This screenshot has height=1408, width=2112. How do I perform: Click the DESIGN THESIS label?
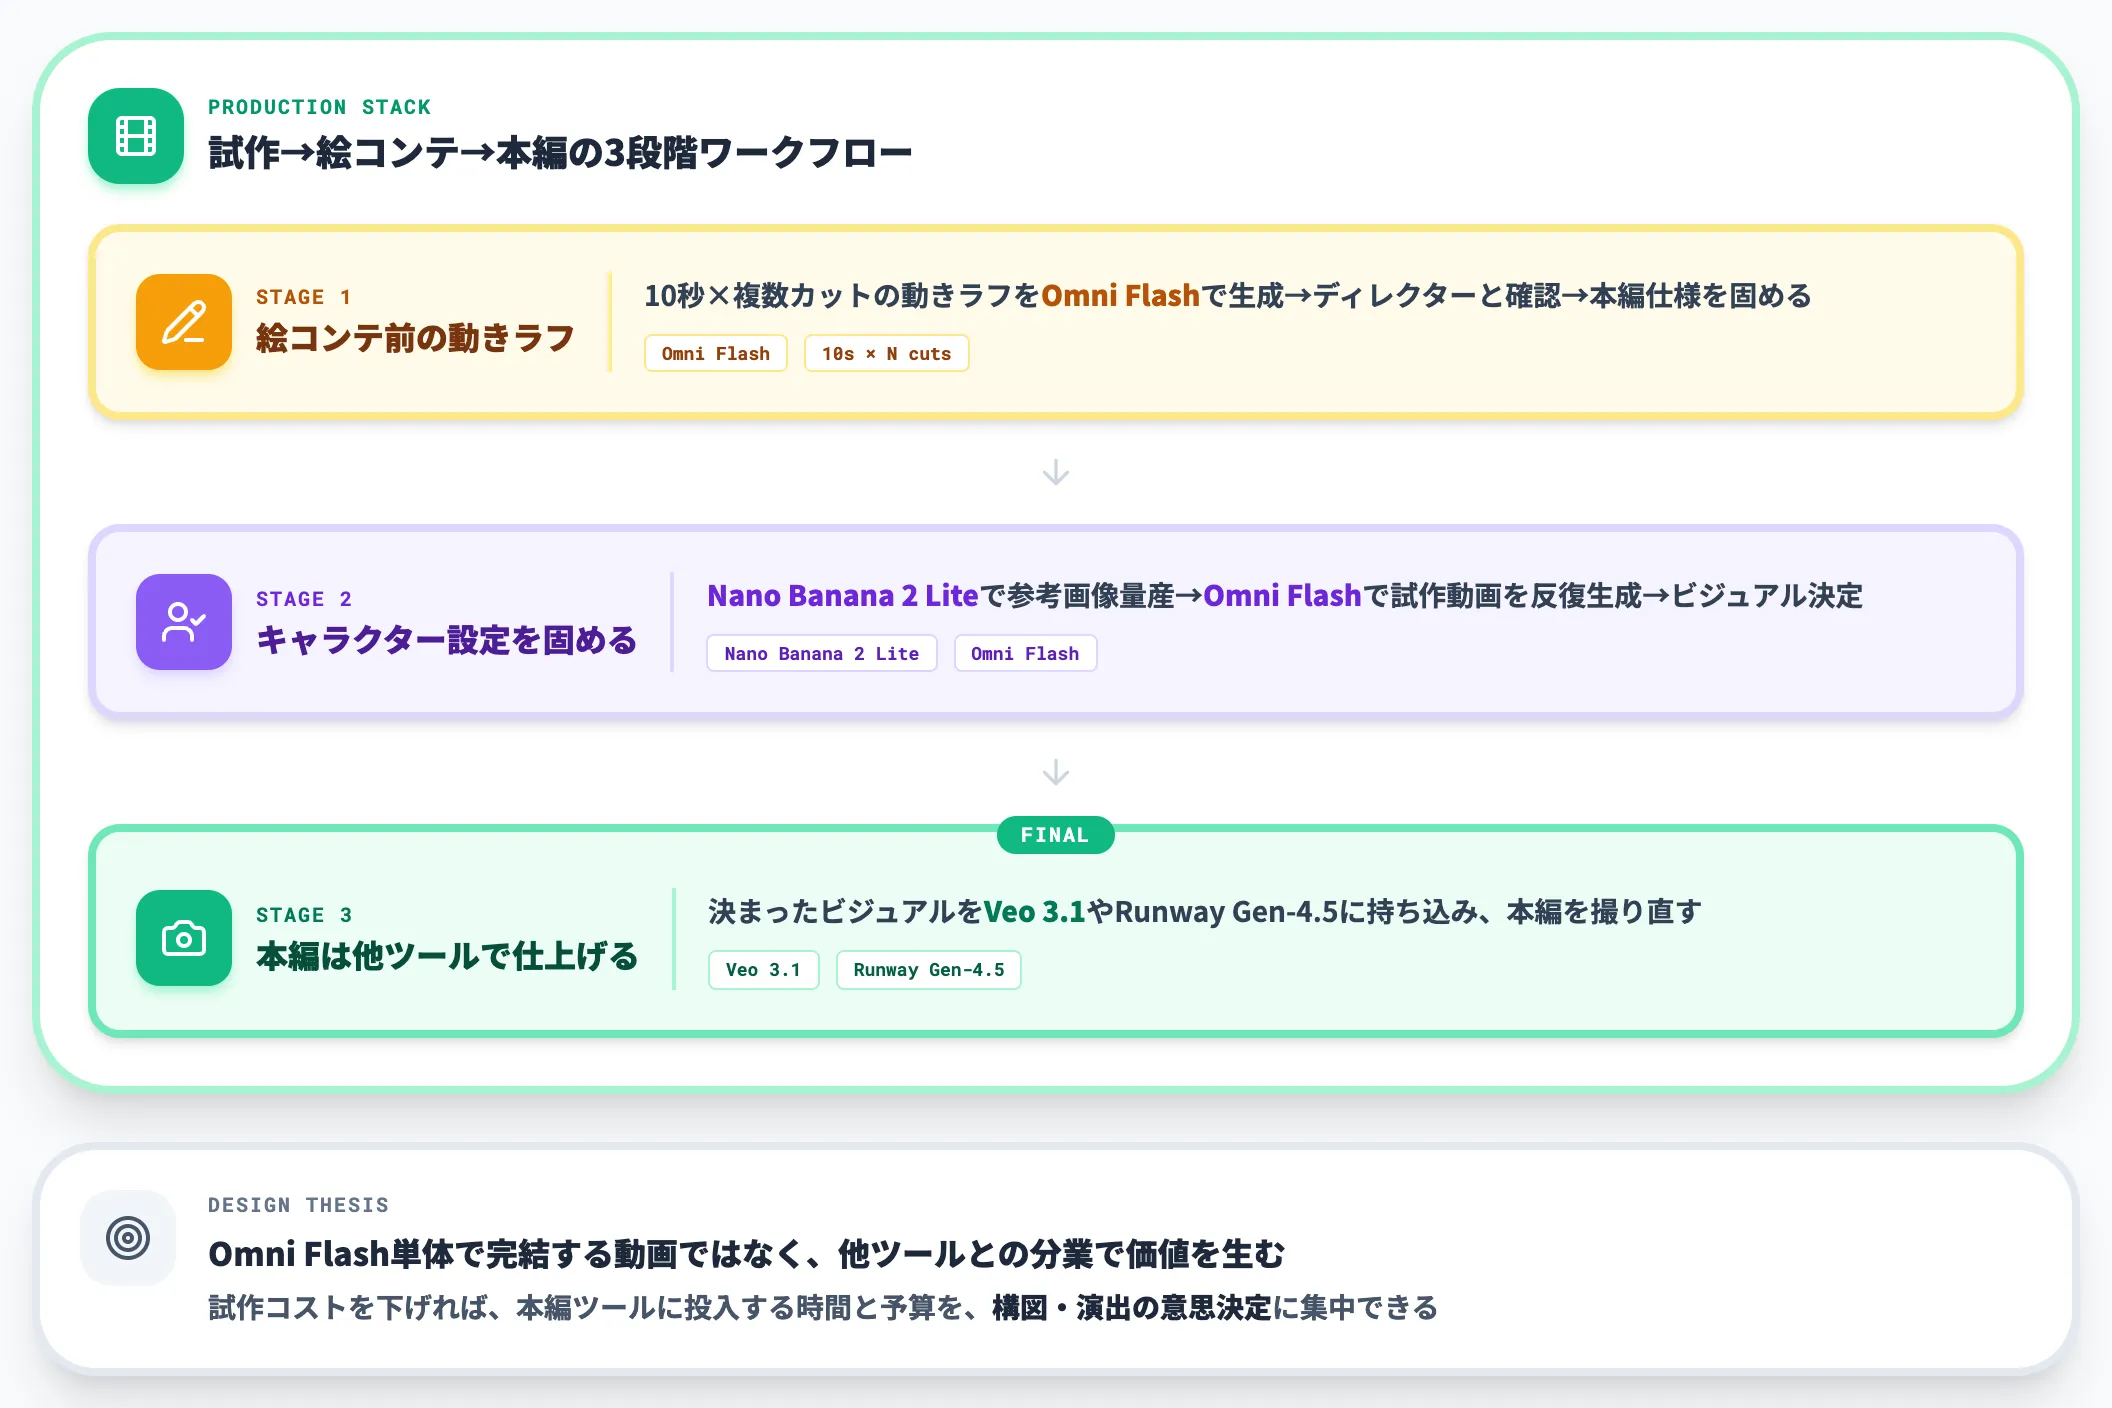pyautogui.click(x=299, y=1205)
